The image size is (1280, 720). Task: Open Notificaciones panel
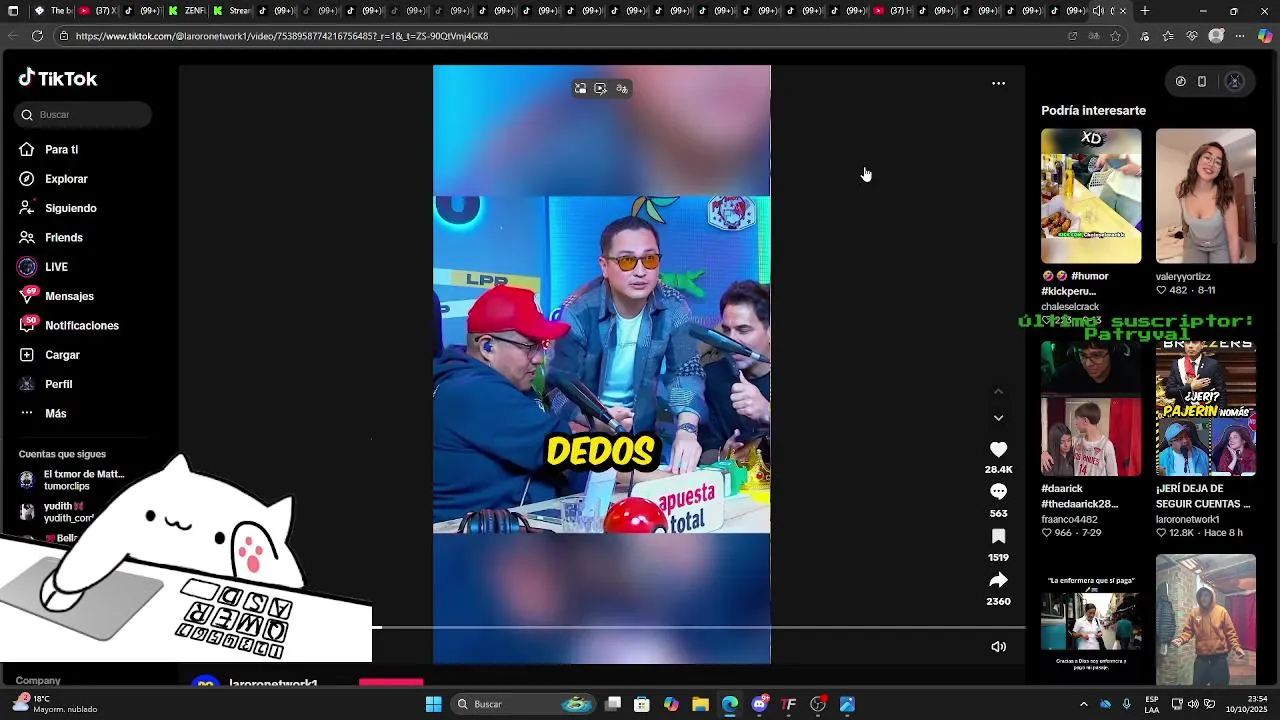coord(81,326)
